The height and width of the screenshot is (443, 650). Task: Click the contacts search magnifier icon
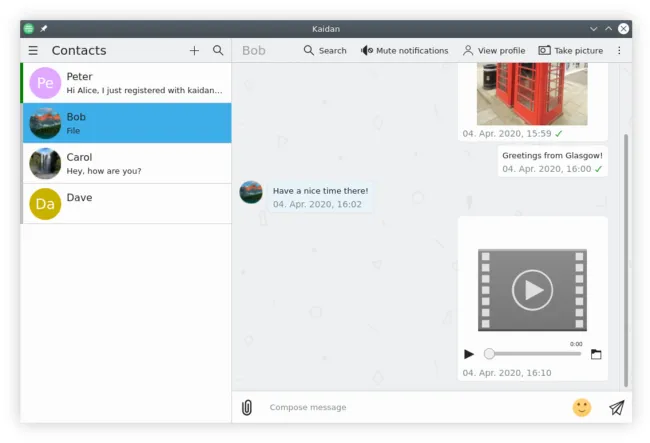point(218,50)
